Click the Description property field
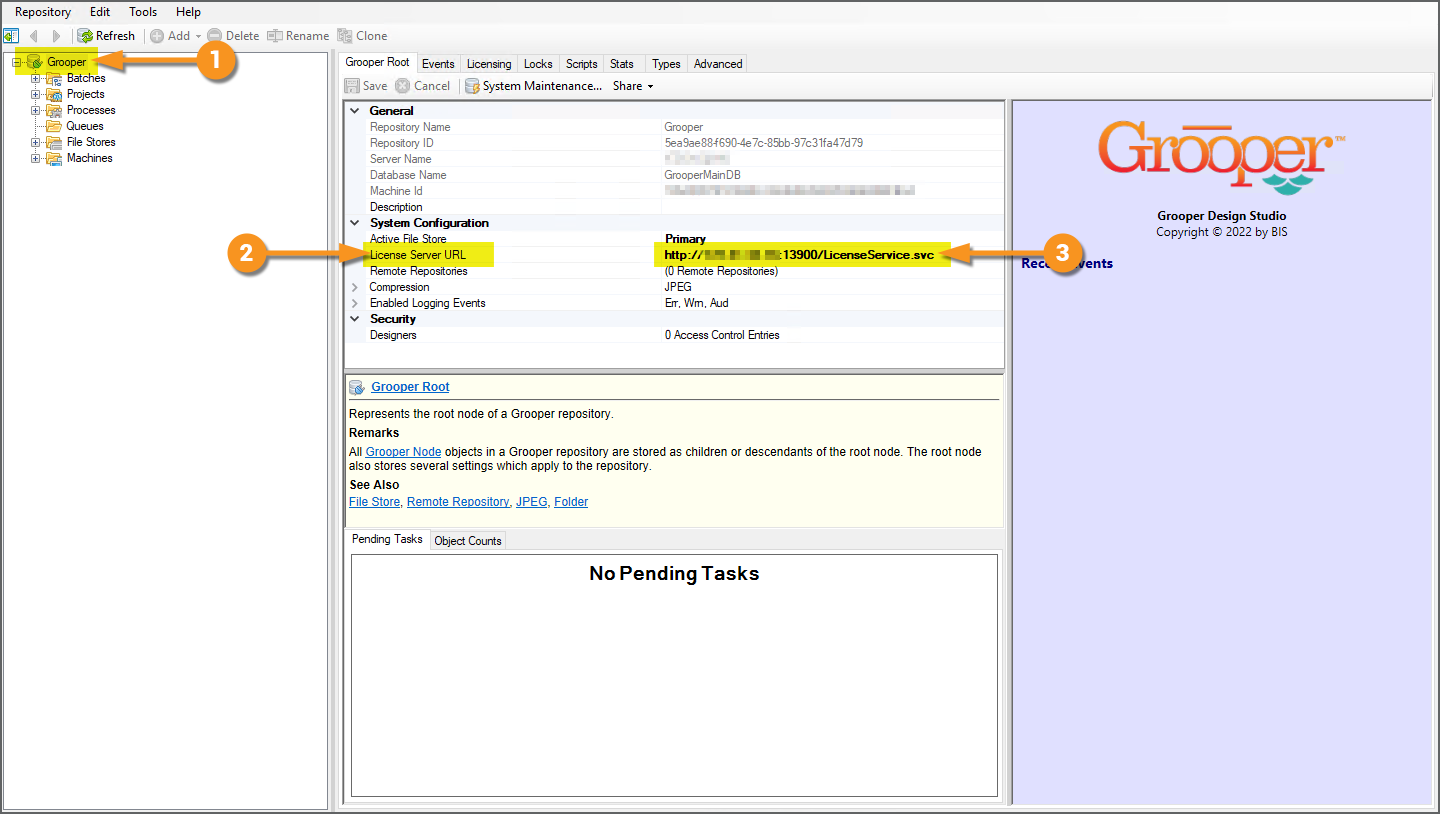This screenshot has height=814, width=1440. [x=832, y=207]
